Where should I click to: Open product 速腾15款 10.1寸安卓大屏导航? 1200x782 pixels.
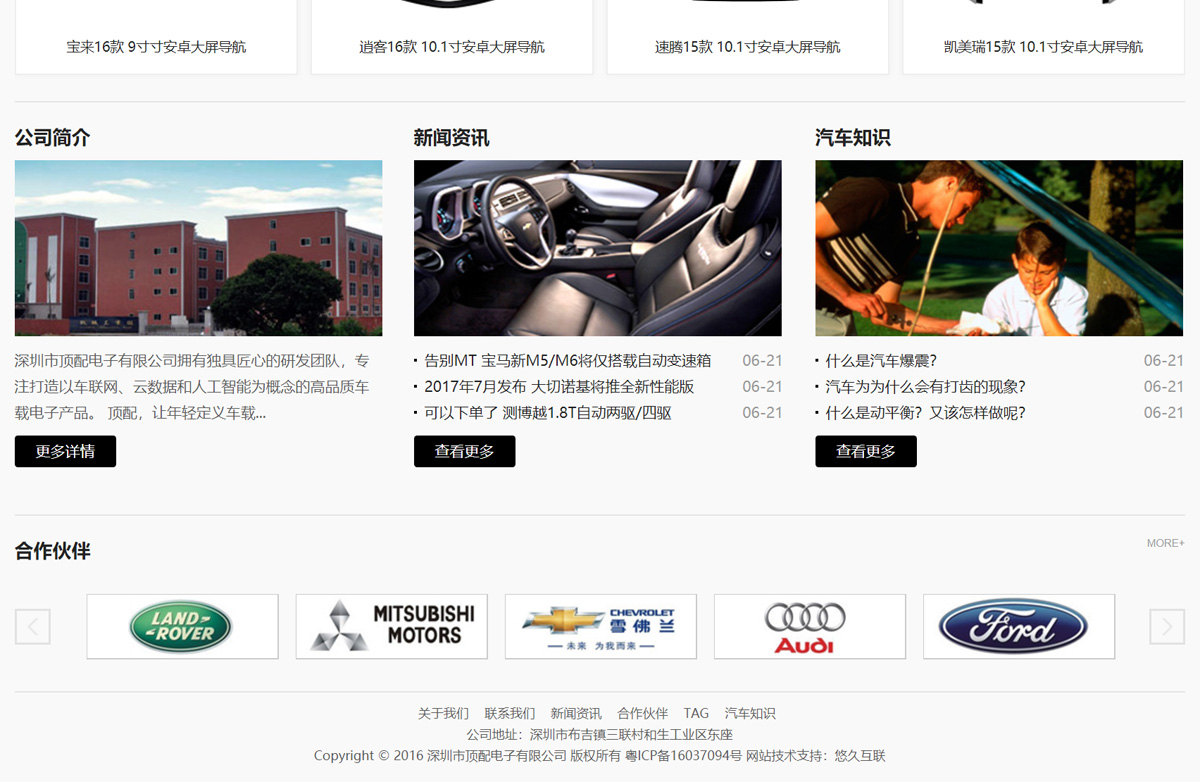pyautogui.click(x=747, y=47)
